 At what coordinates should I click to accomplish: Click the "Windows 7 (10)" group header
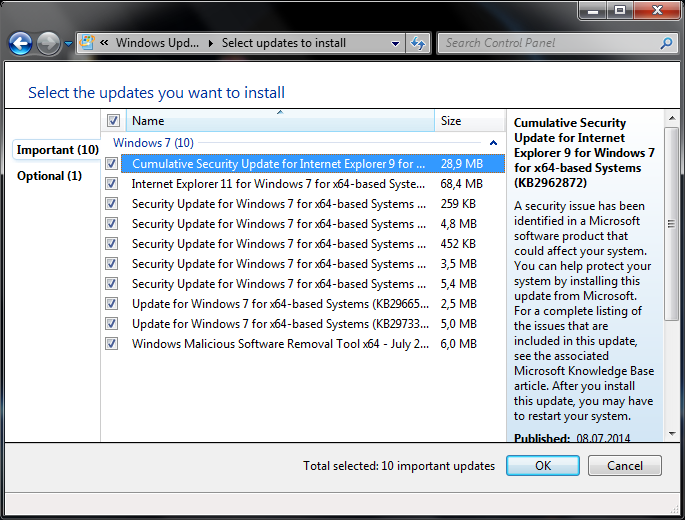point(153,143)
